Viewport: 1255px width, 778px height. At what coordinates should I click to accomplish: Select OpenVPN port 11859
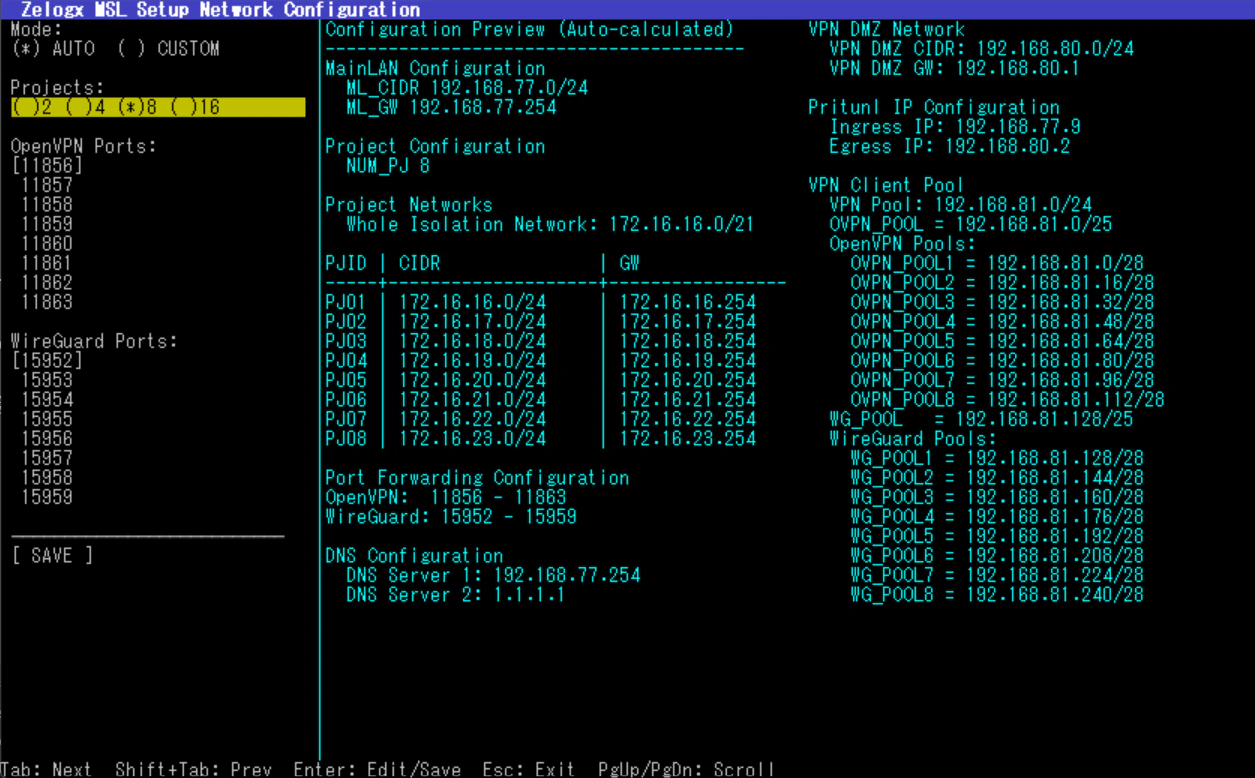47,224
